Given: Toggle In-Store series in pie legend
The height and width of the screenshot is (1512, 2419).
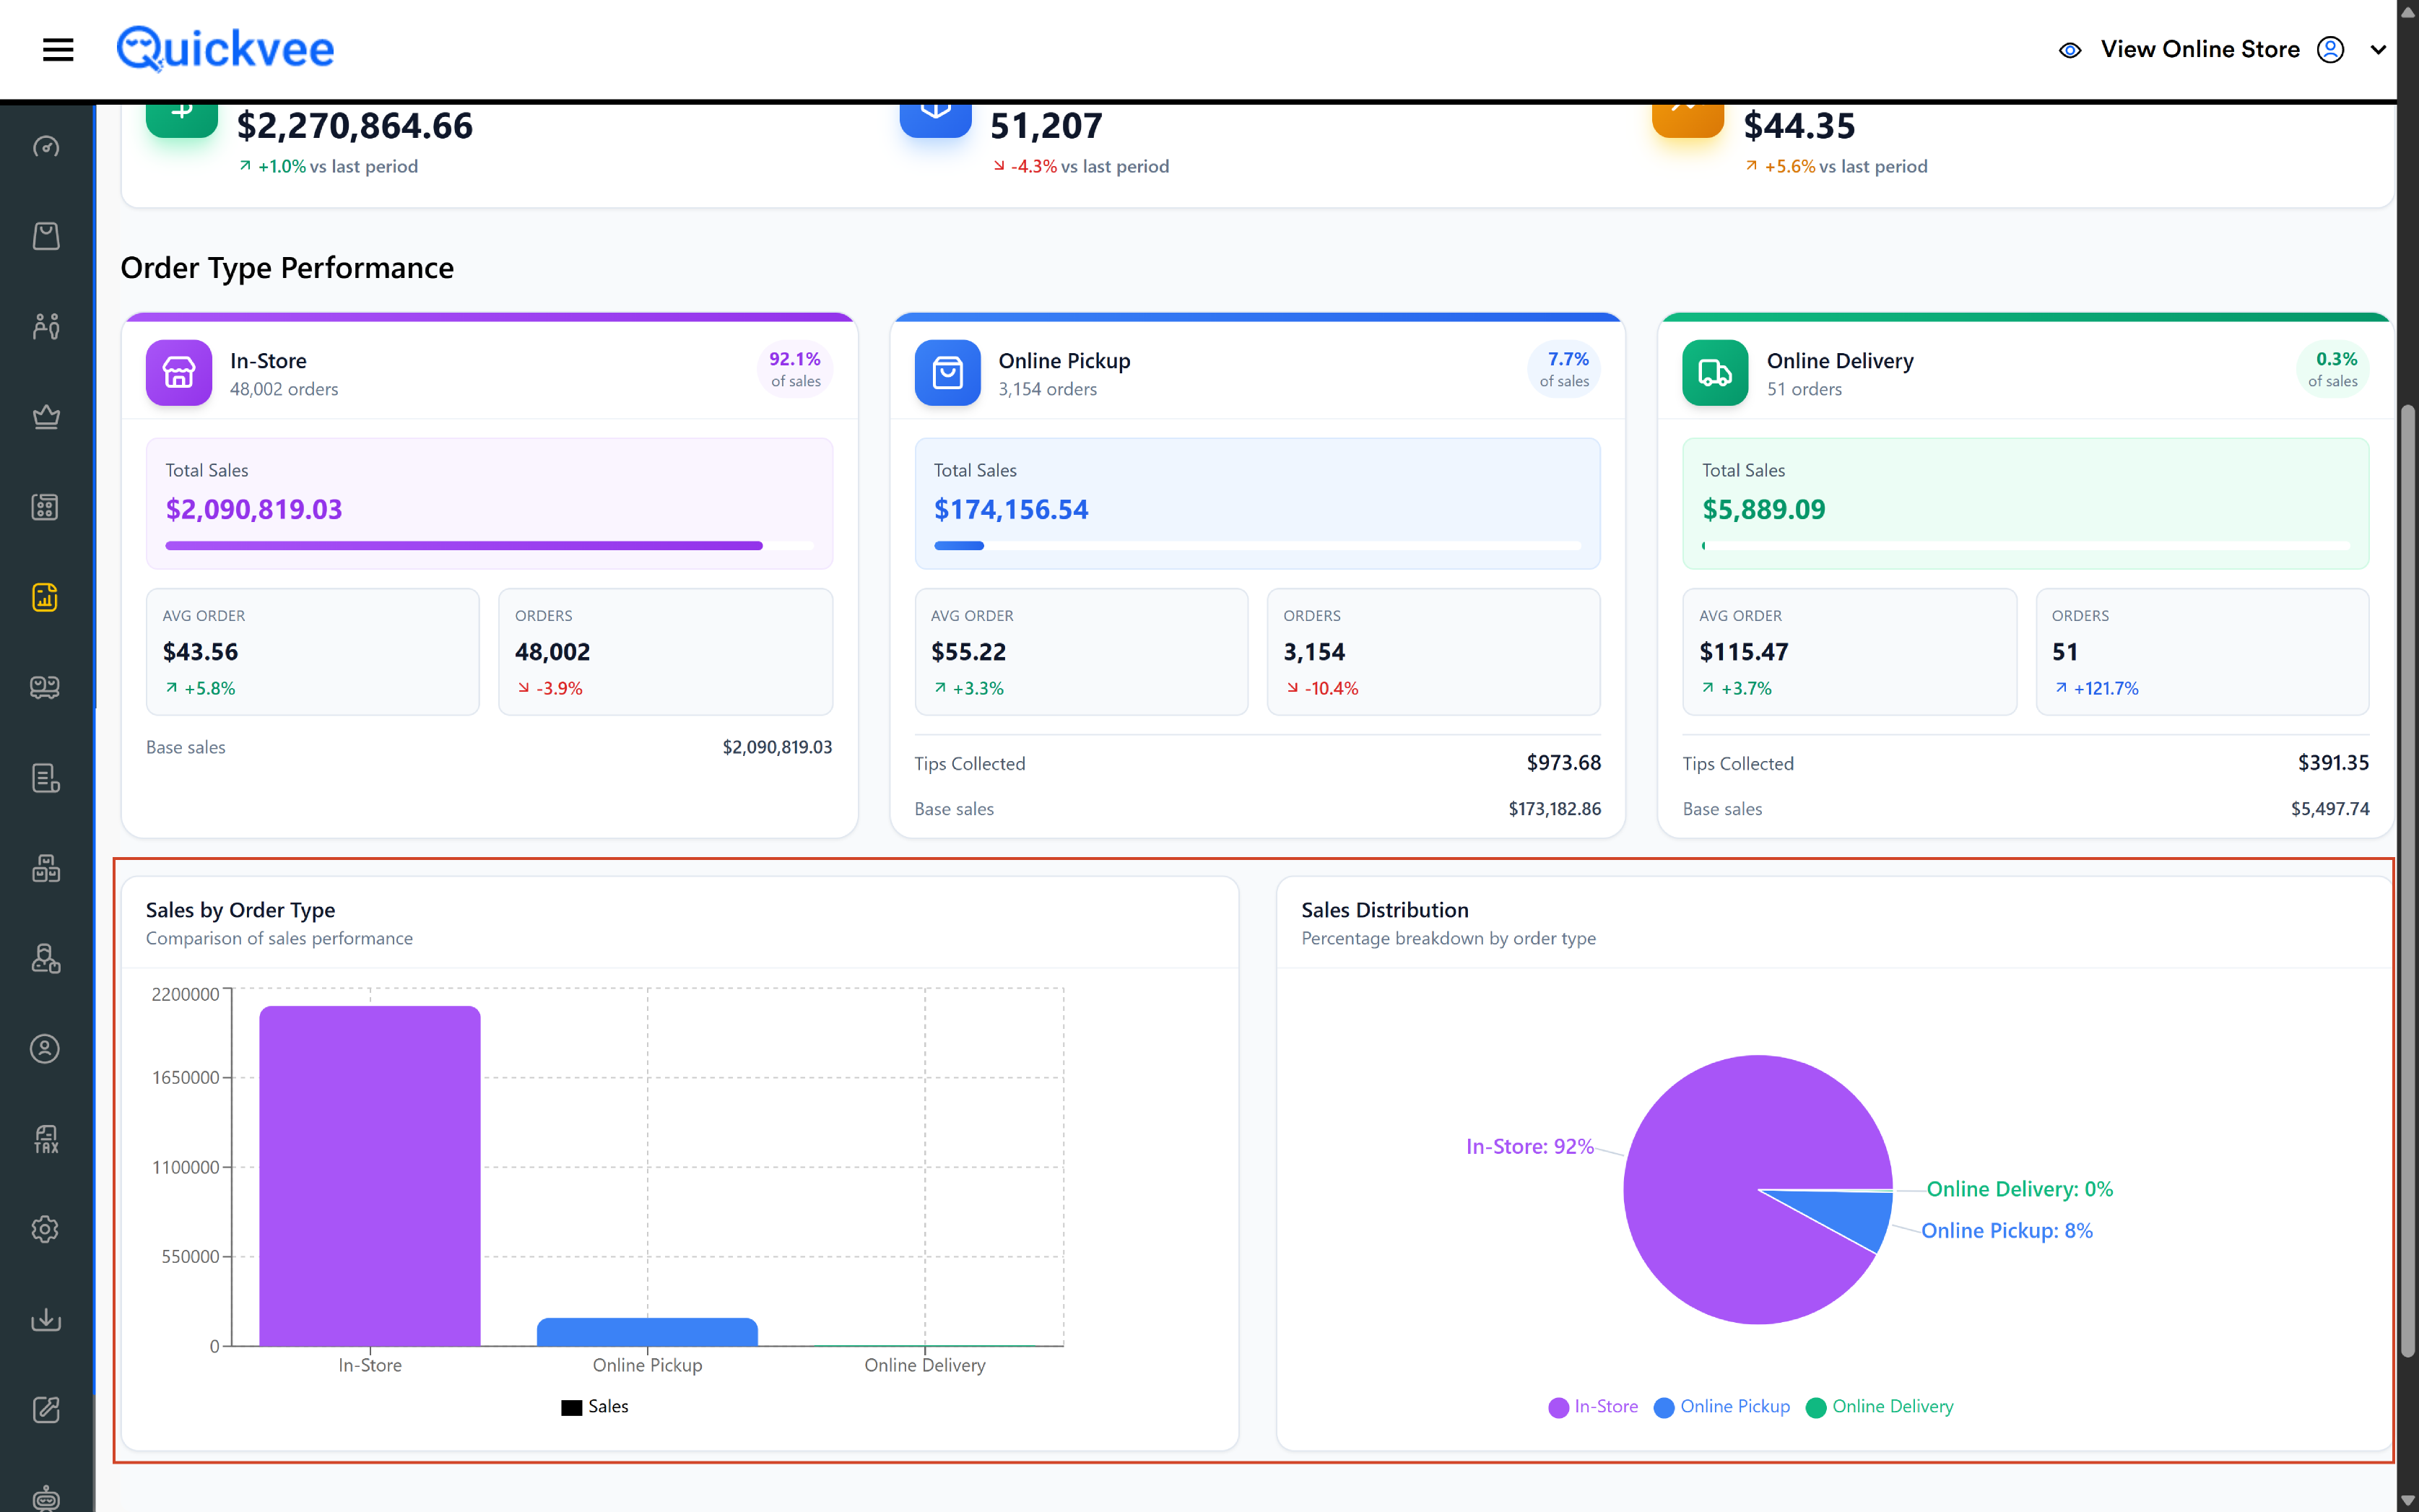Looking at the screenshot, I should (x=1593, y=1406).
